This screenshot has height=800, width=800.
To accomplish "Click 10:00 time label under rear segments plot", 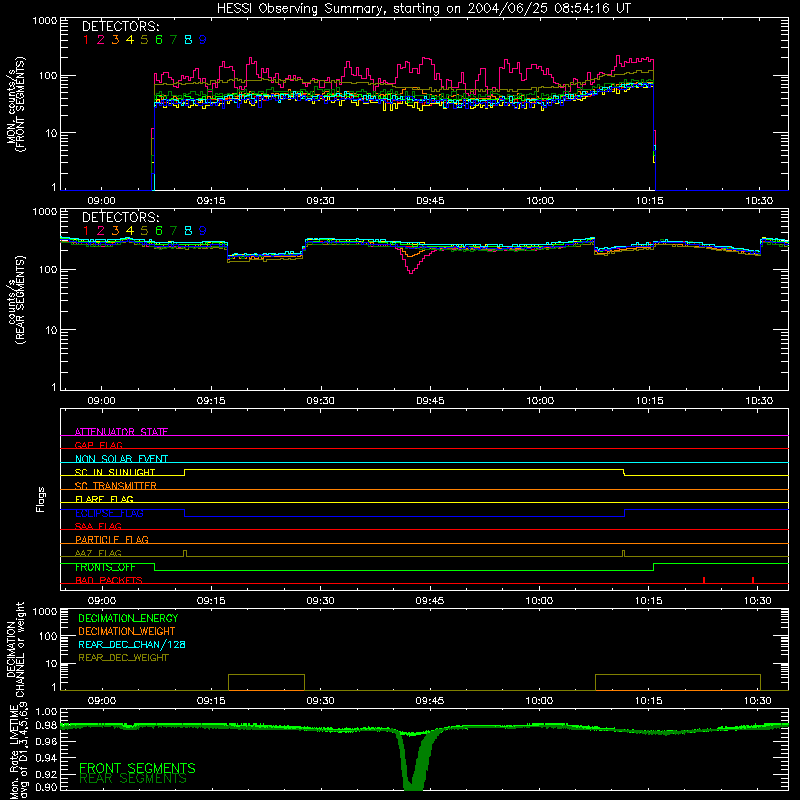I will click(x=540, y=401).
